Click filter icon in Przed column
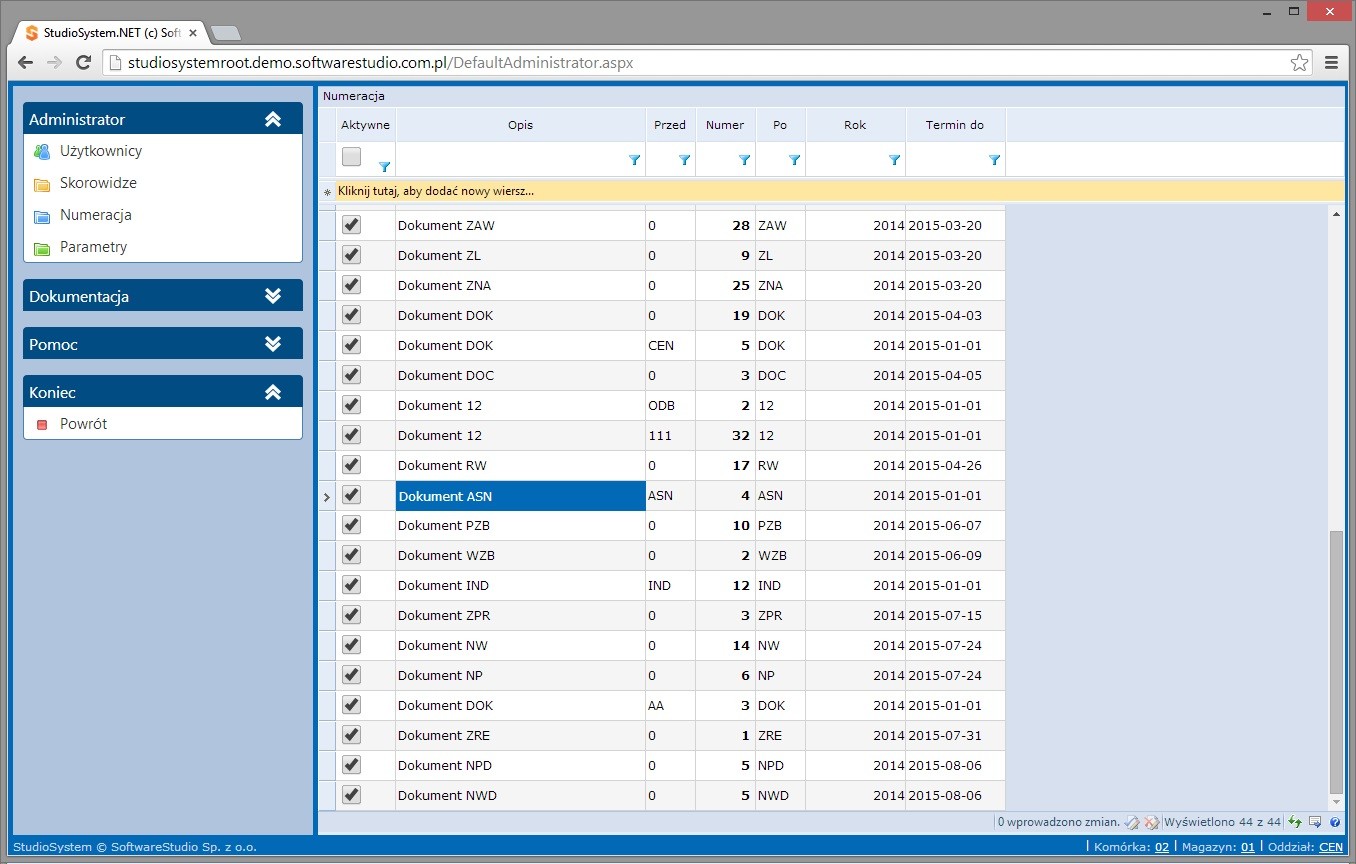This screenshot has width=1356, height=864. point(685,160)
